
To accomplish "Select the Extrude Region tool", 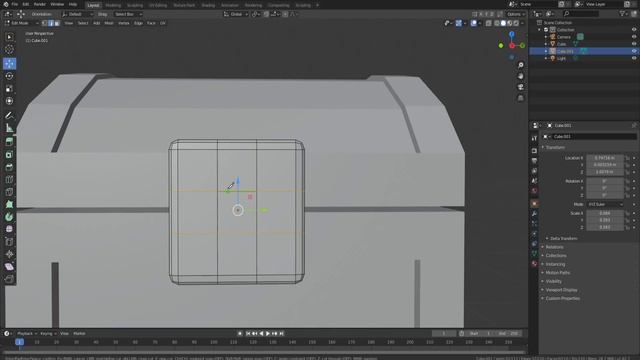I will pos(9,142).
